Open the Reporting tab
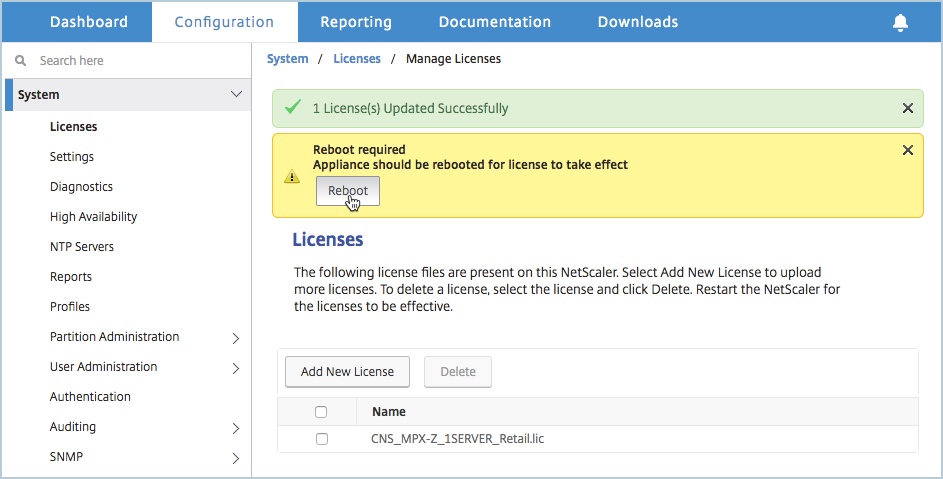Image resolution: width=943 pixels, height=479 pixels. (x=356, y=22)
